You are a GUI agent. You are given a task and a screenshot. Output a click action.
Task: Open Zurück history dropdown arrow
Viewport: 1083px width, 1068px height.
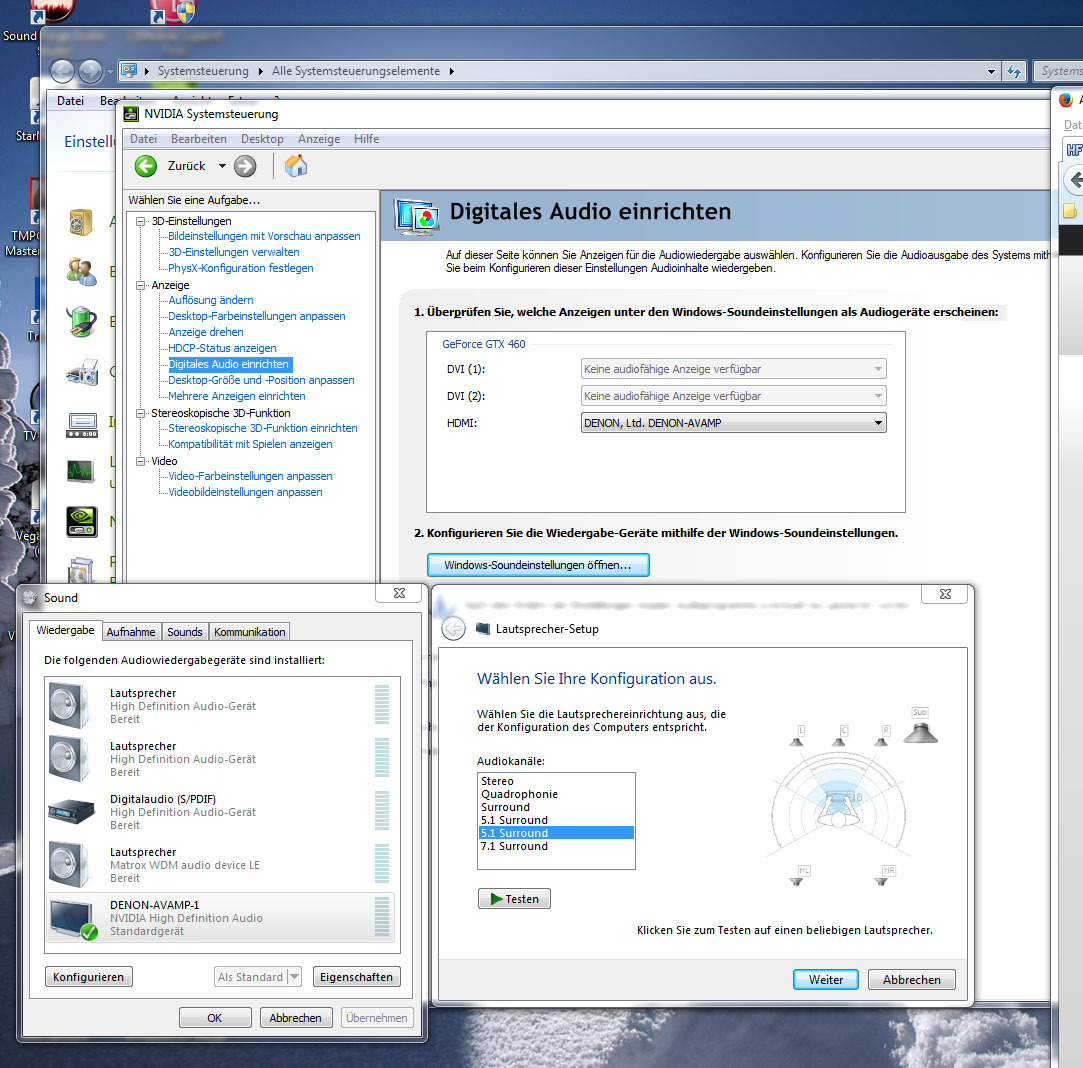pos(222,166)
